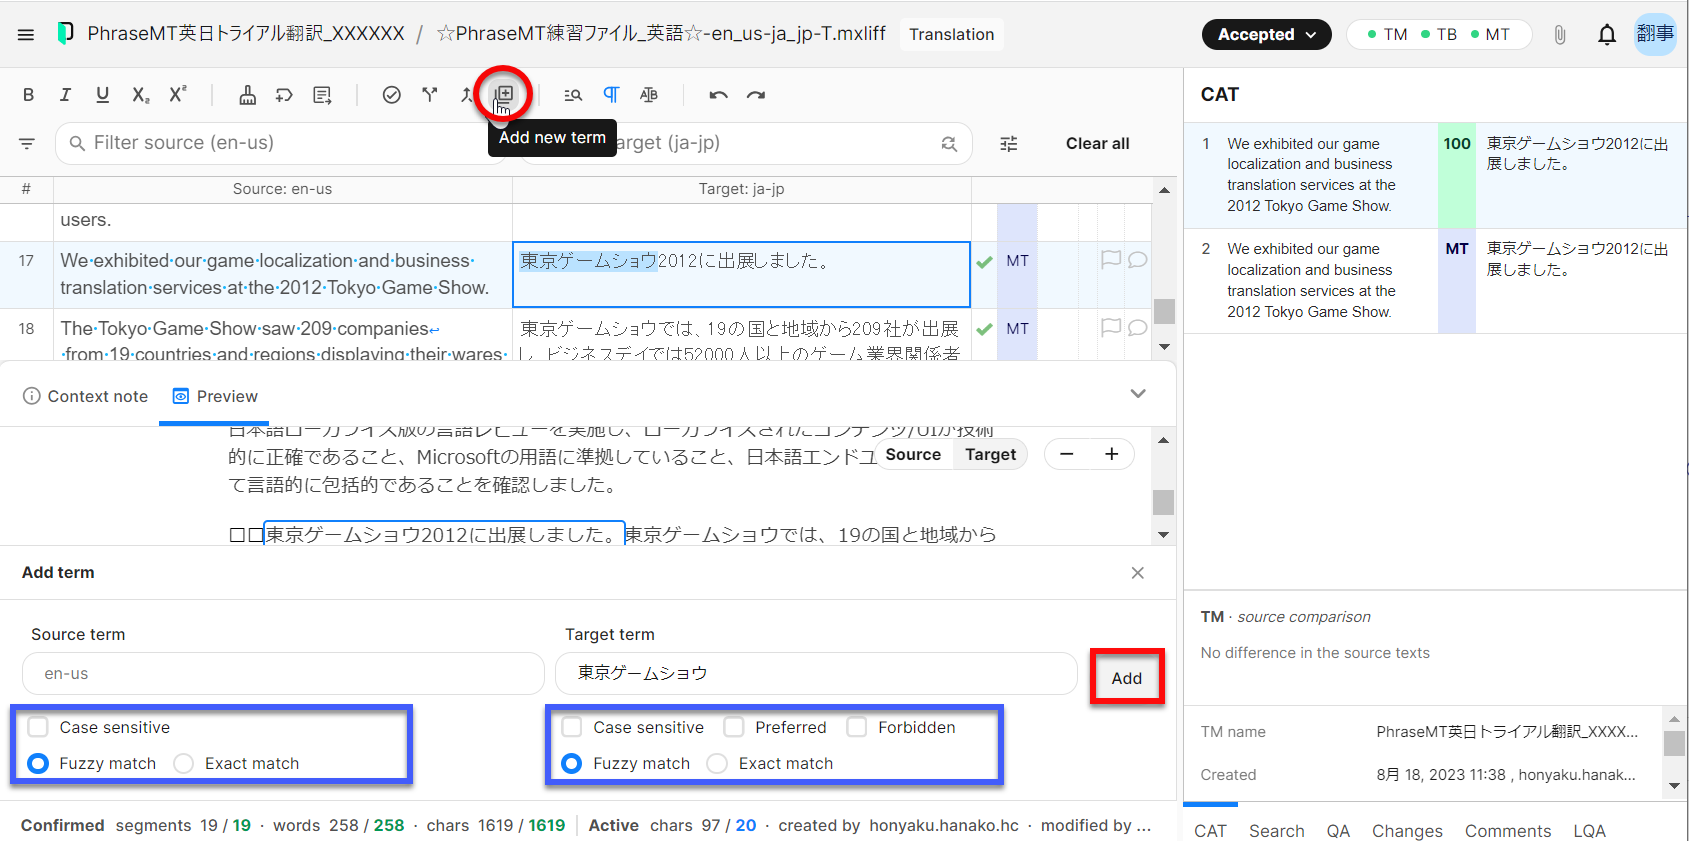
Task: Apply Italic formatting from toolbar
Action: 65,95
